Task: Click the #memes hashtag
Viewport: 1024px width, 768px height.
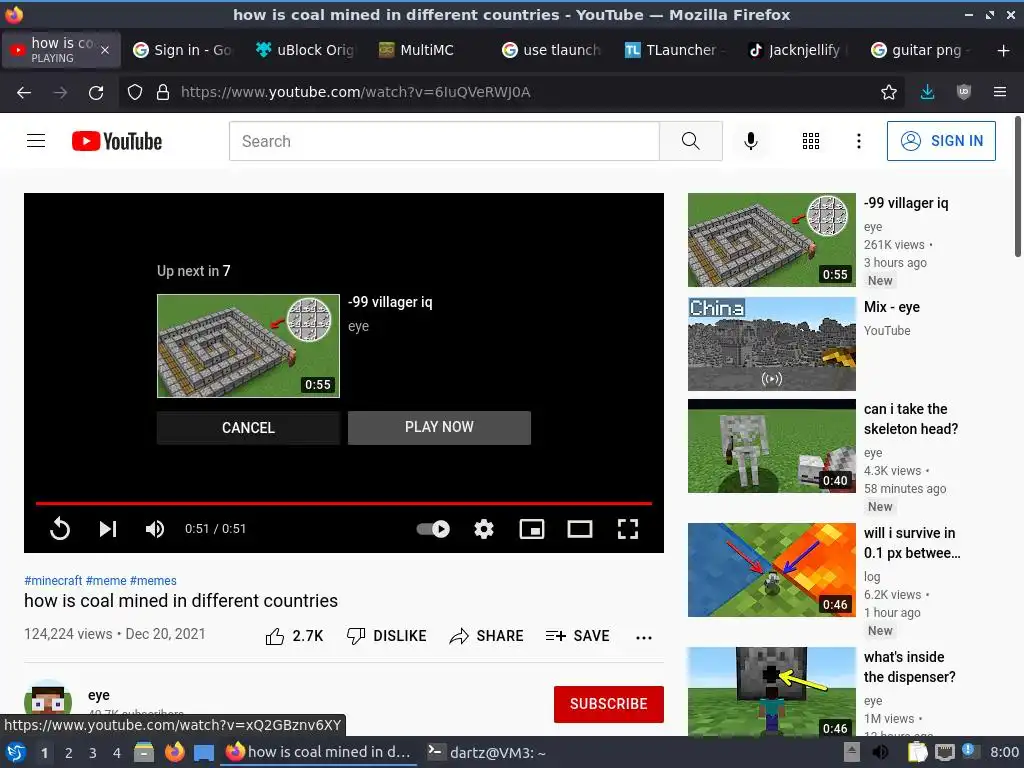Action: (x=153, y=581)
